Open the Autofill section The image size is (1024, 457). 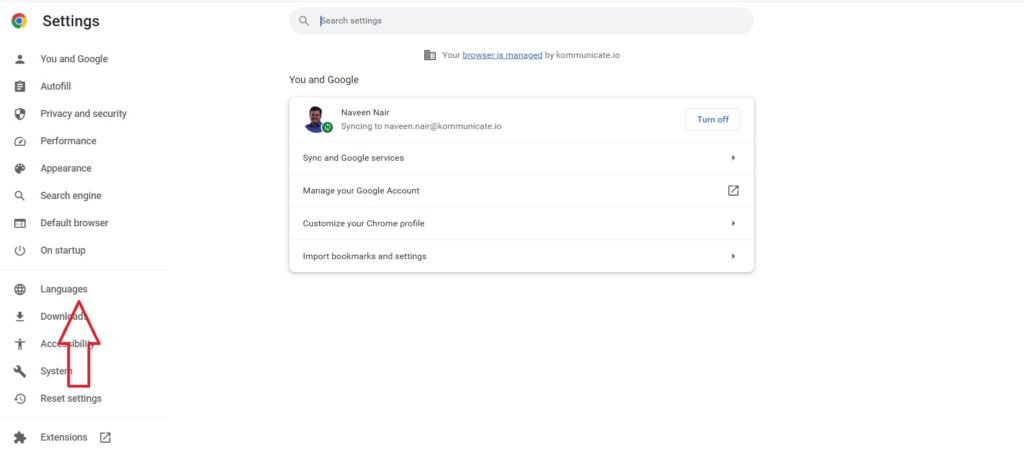coord(56,86)
